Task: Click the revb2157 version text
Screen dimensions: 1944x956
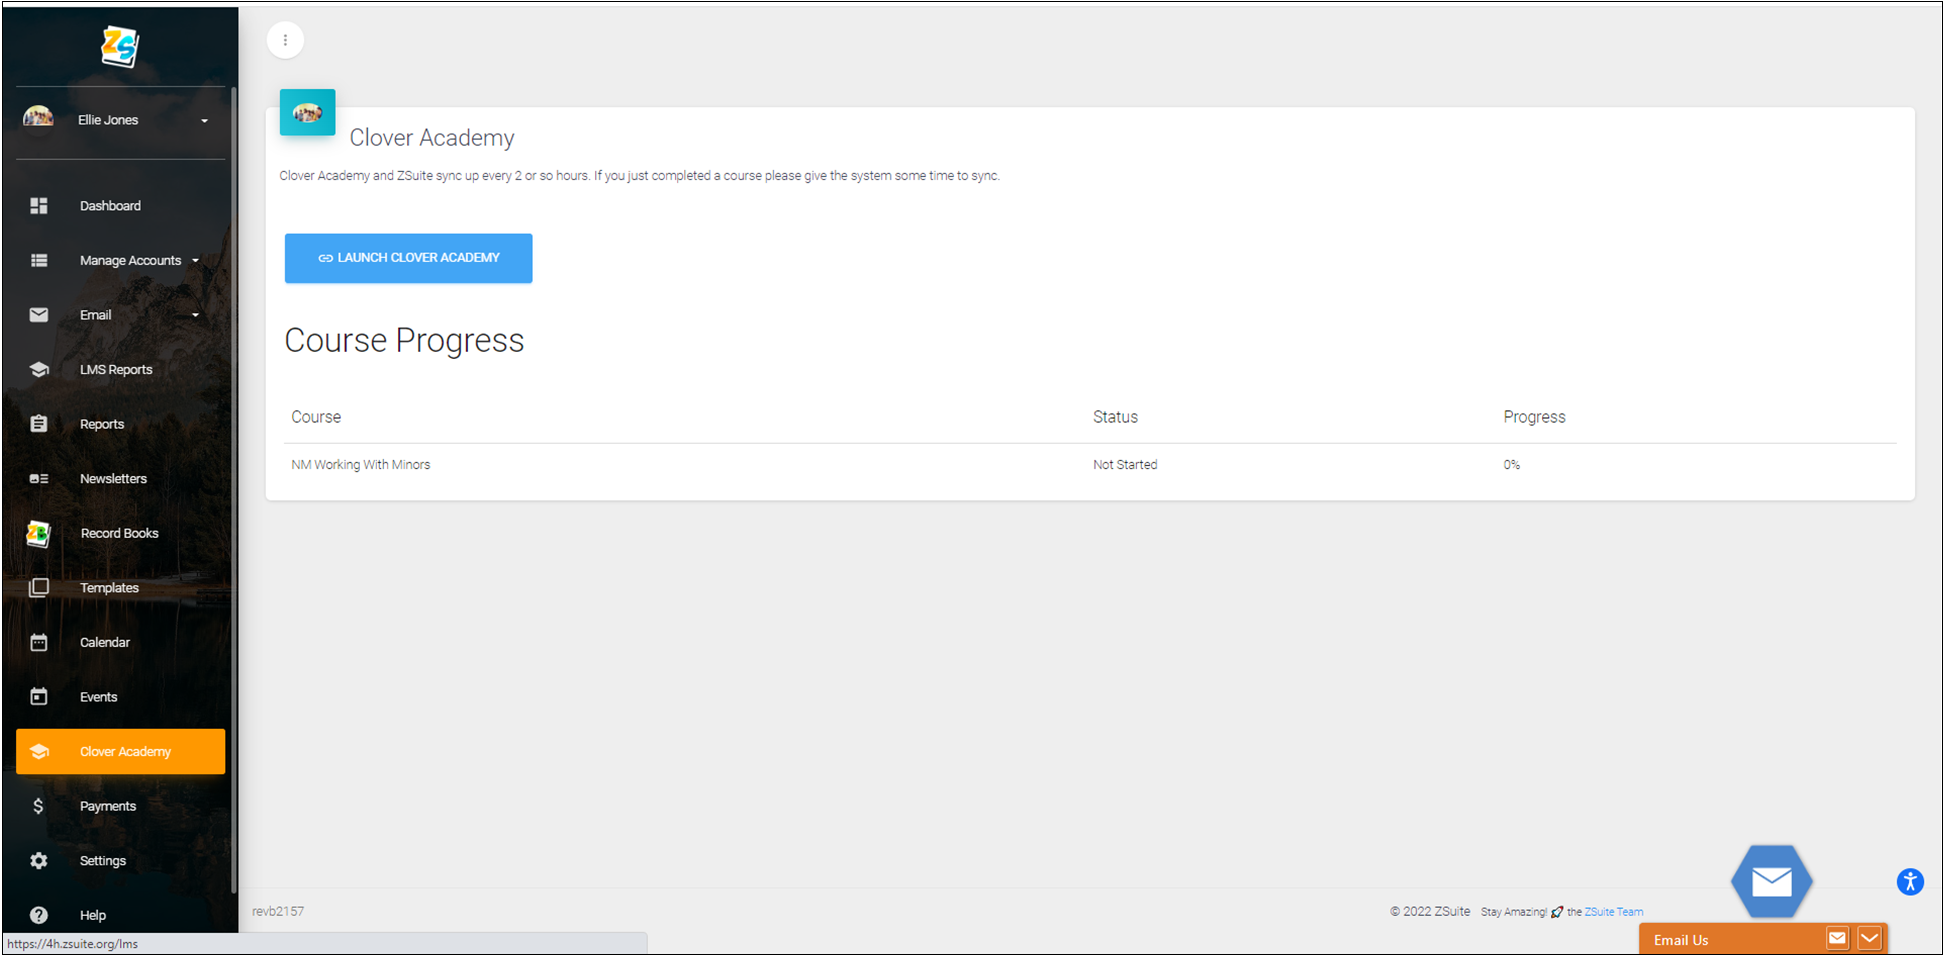Action: [x=278, y=912]
